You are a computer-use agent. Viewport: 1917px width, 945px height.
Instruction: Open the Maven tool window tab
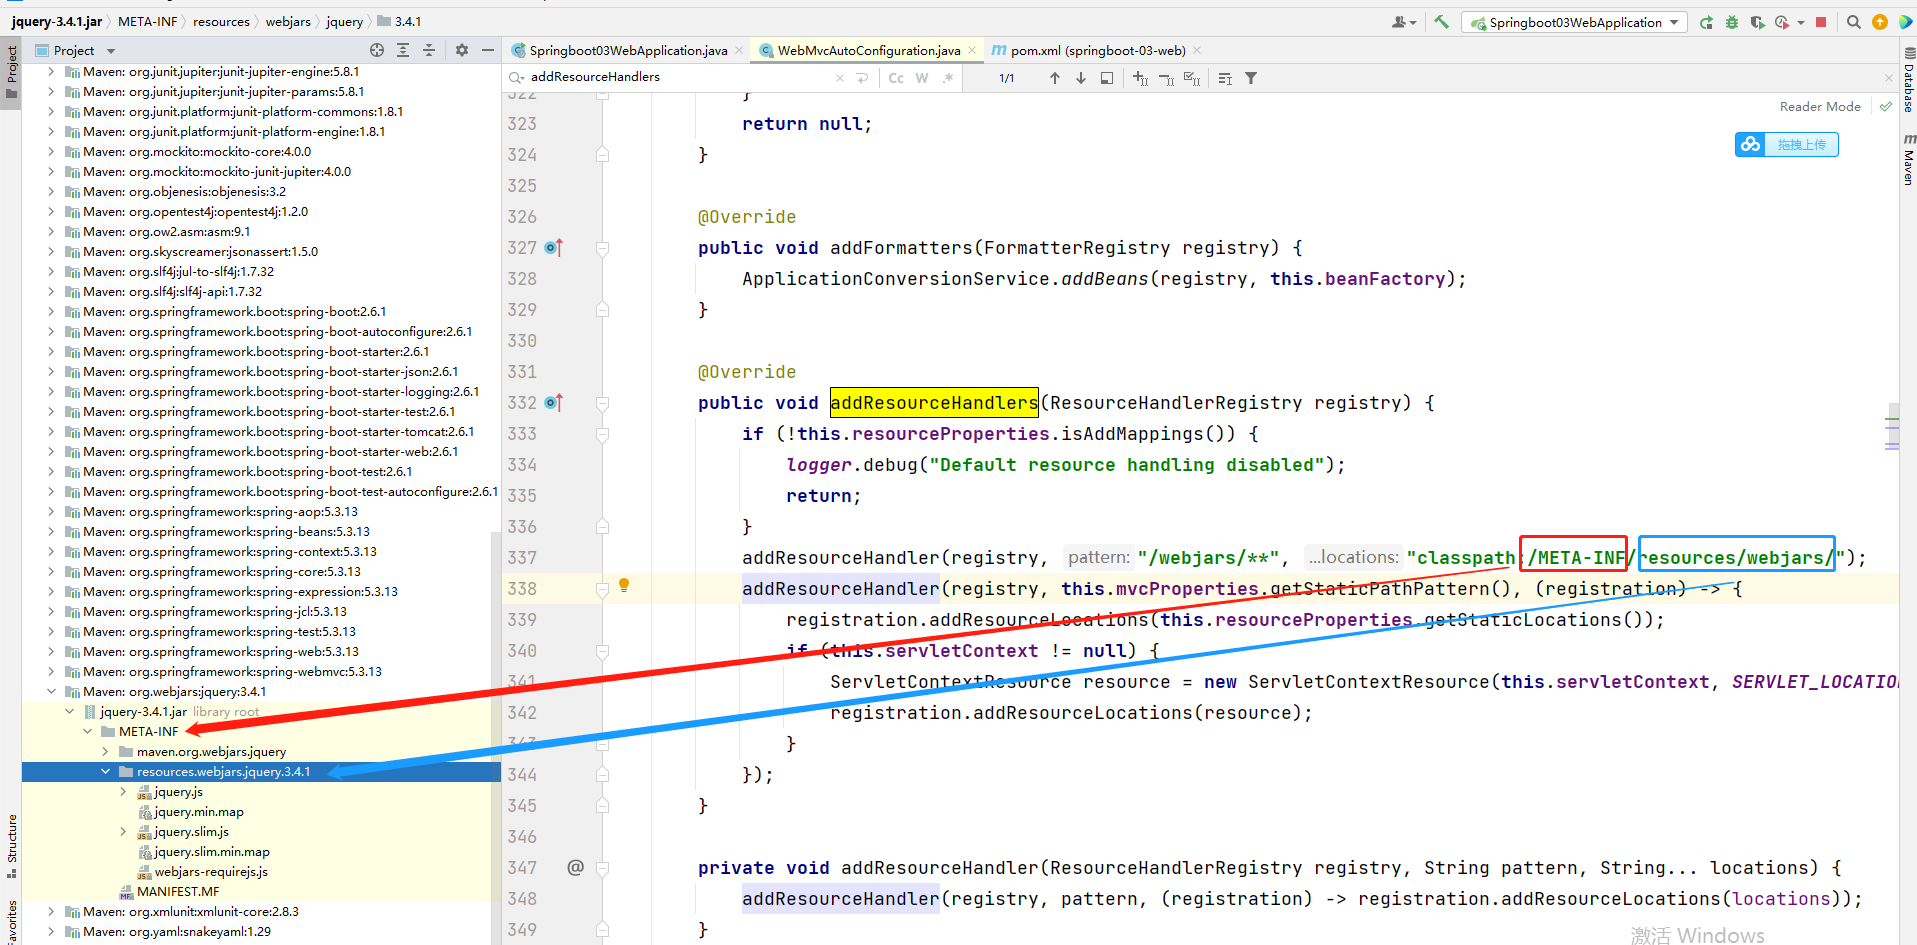point(1908,160)
